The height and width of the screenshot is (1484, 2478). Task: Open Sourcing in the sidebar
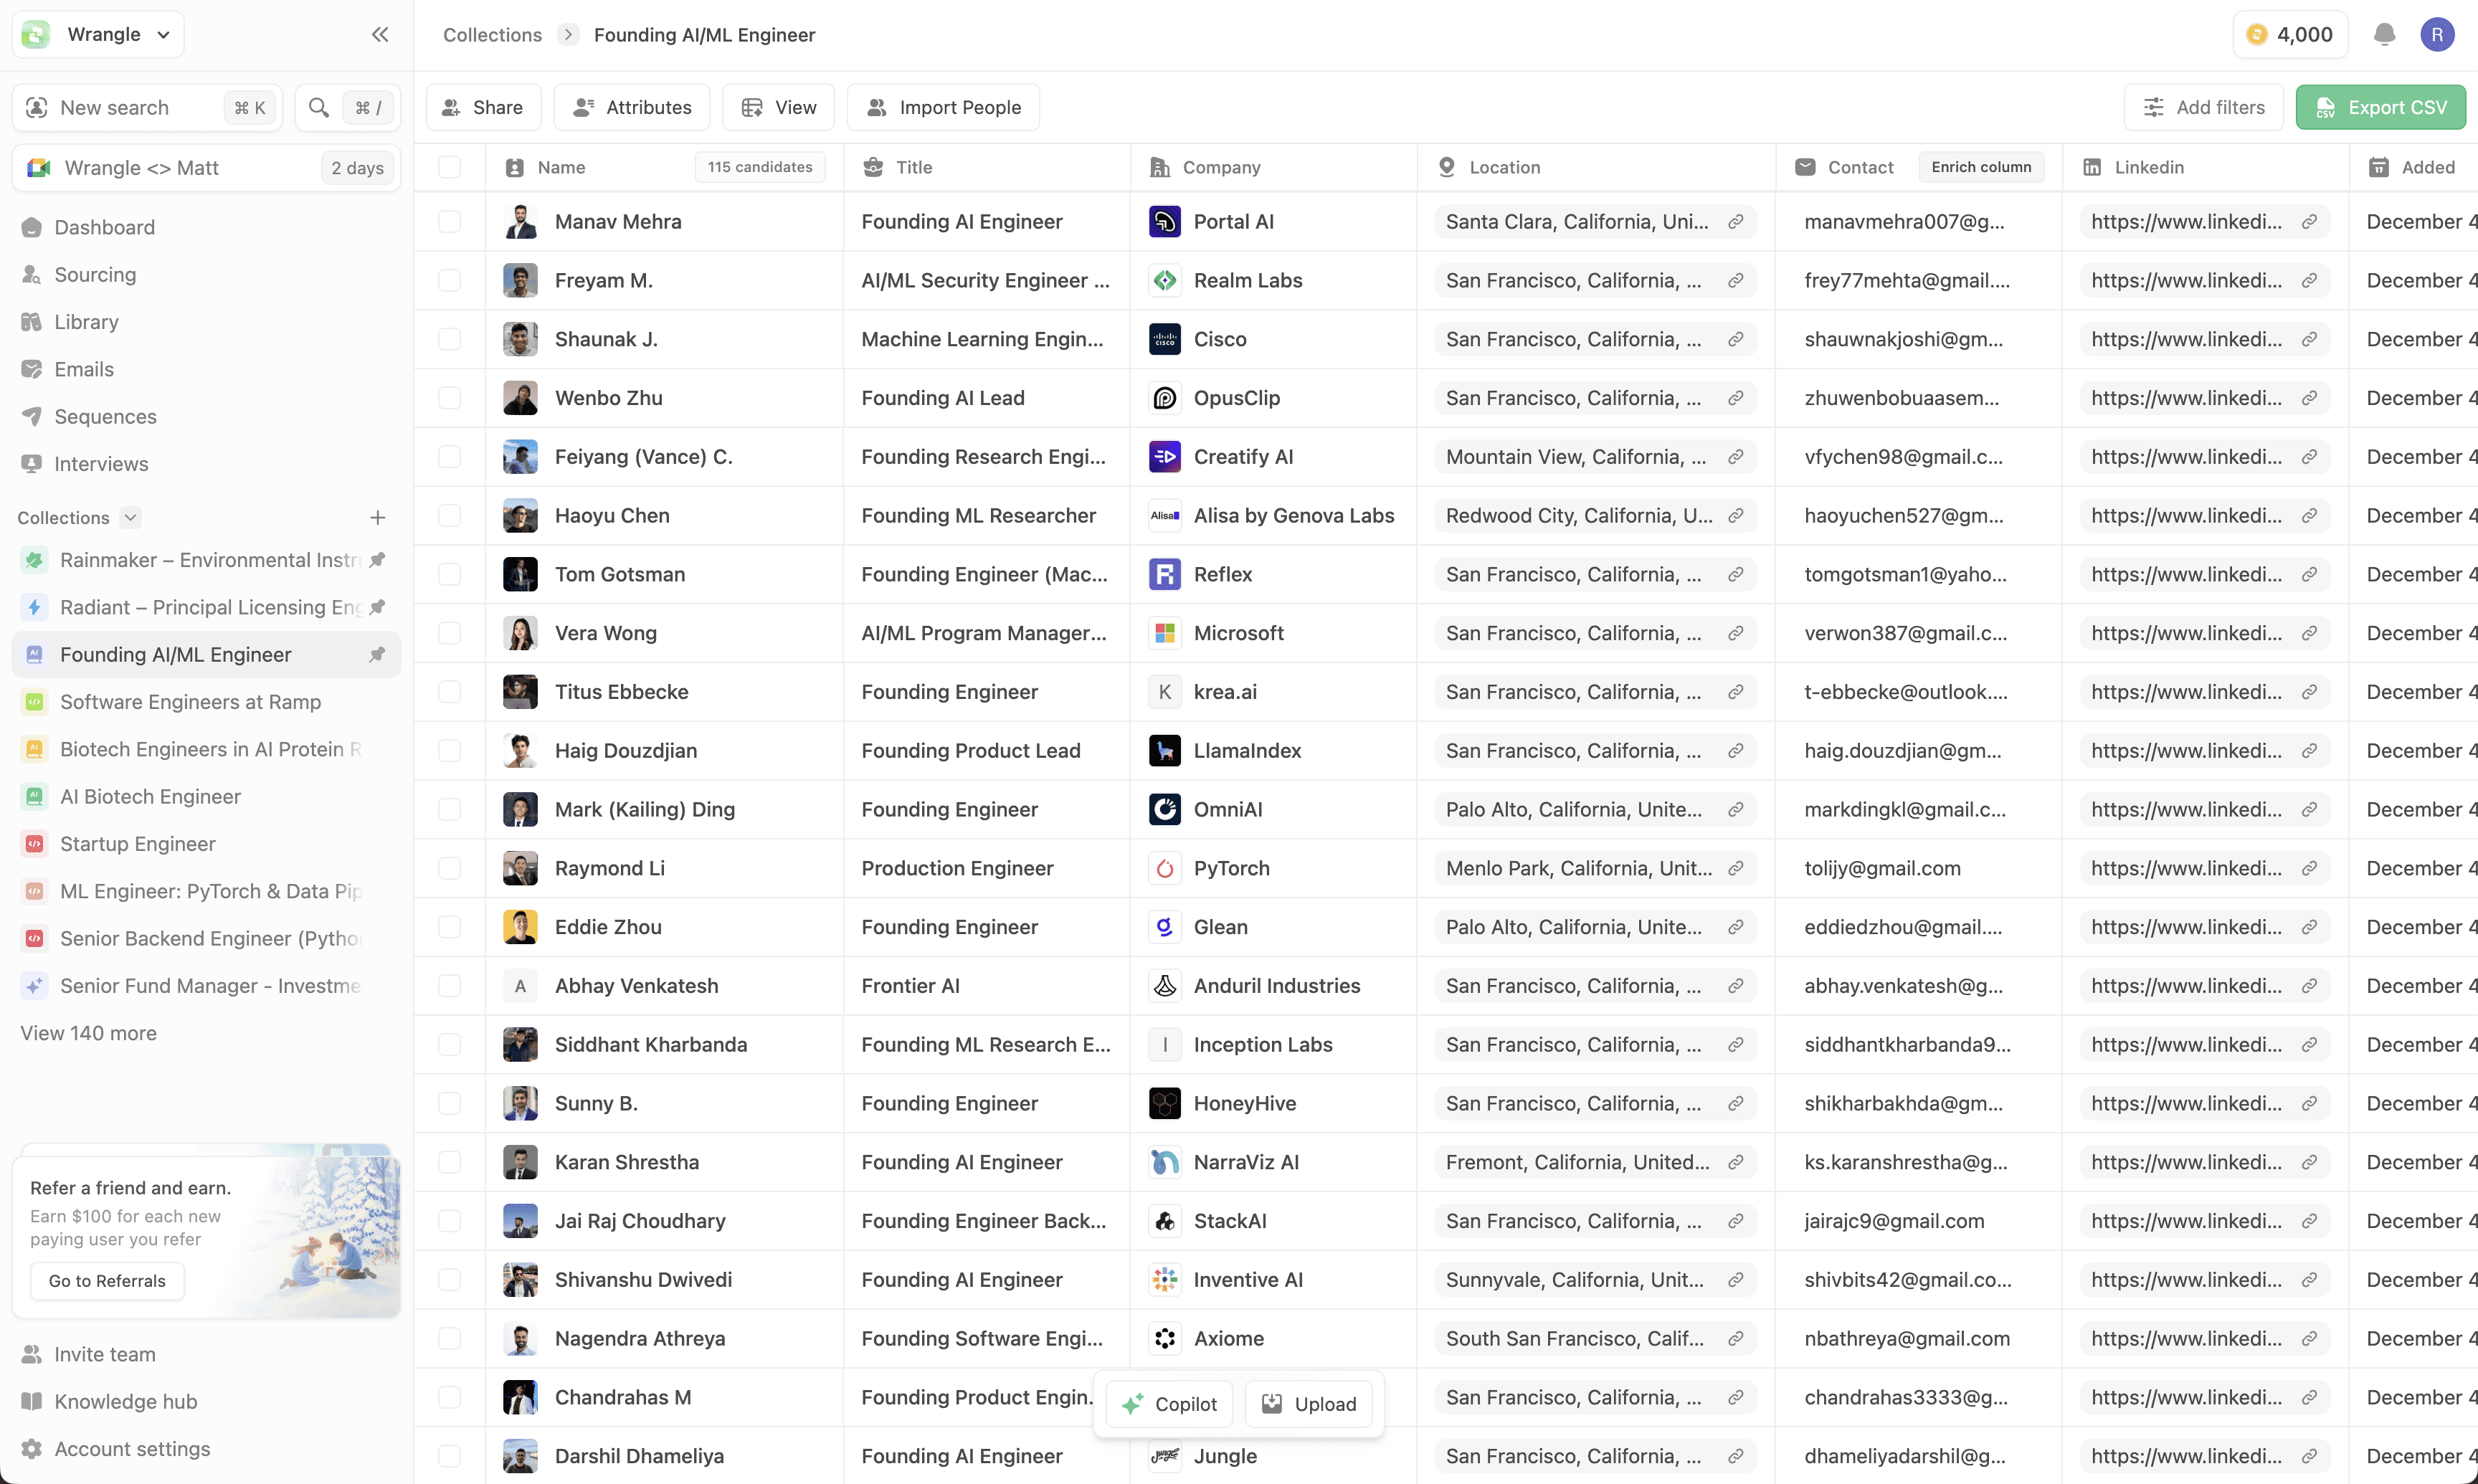point(95,275)
